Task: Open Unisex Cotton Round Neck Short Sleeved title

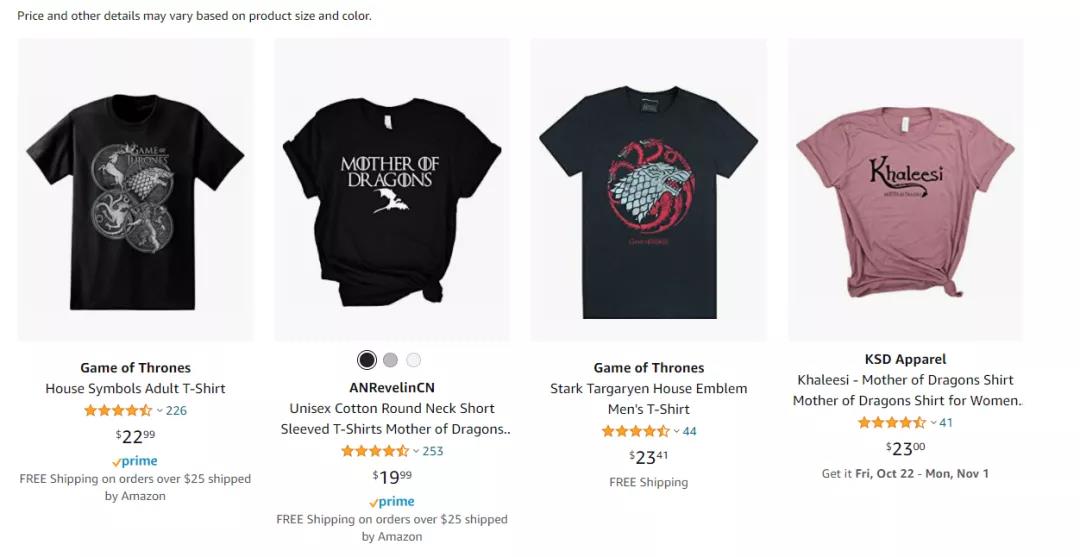Action: (392, 418)
